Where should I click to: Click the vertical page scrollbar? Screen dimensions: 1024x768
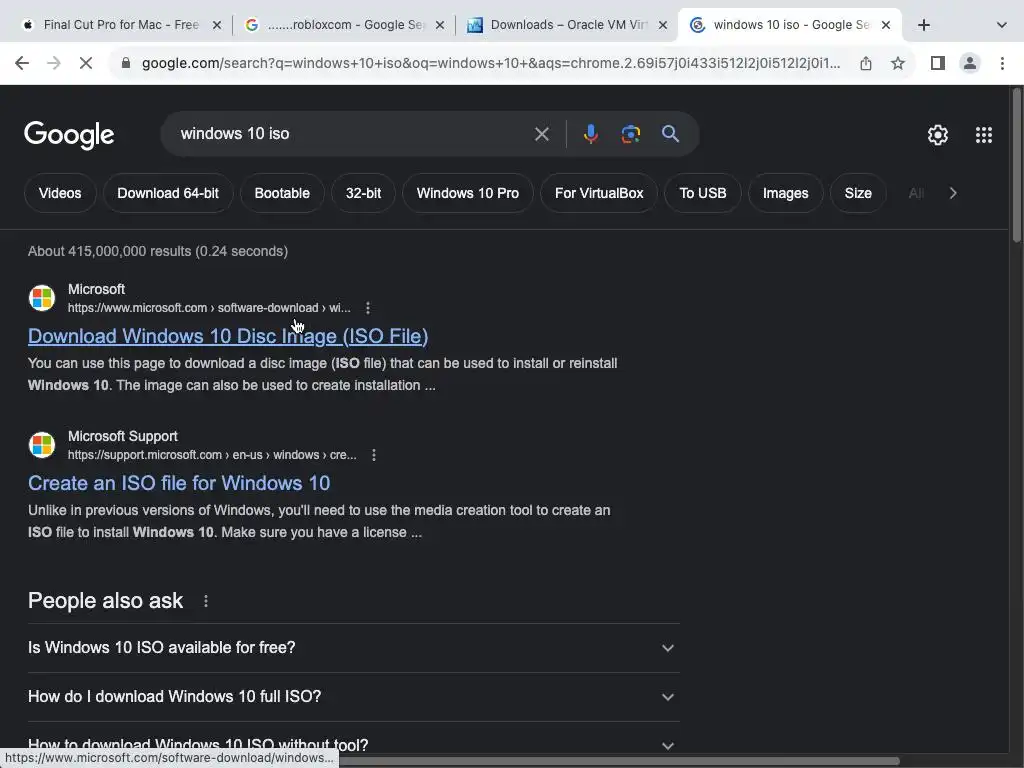click(1016, 167)
